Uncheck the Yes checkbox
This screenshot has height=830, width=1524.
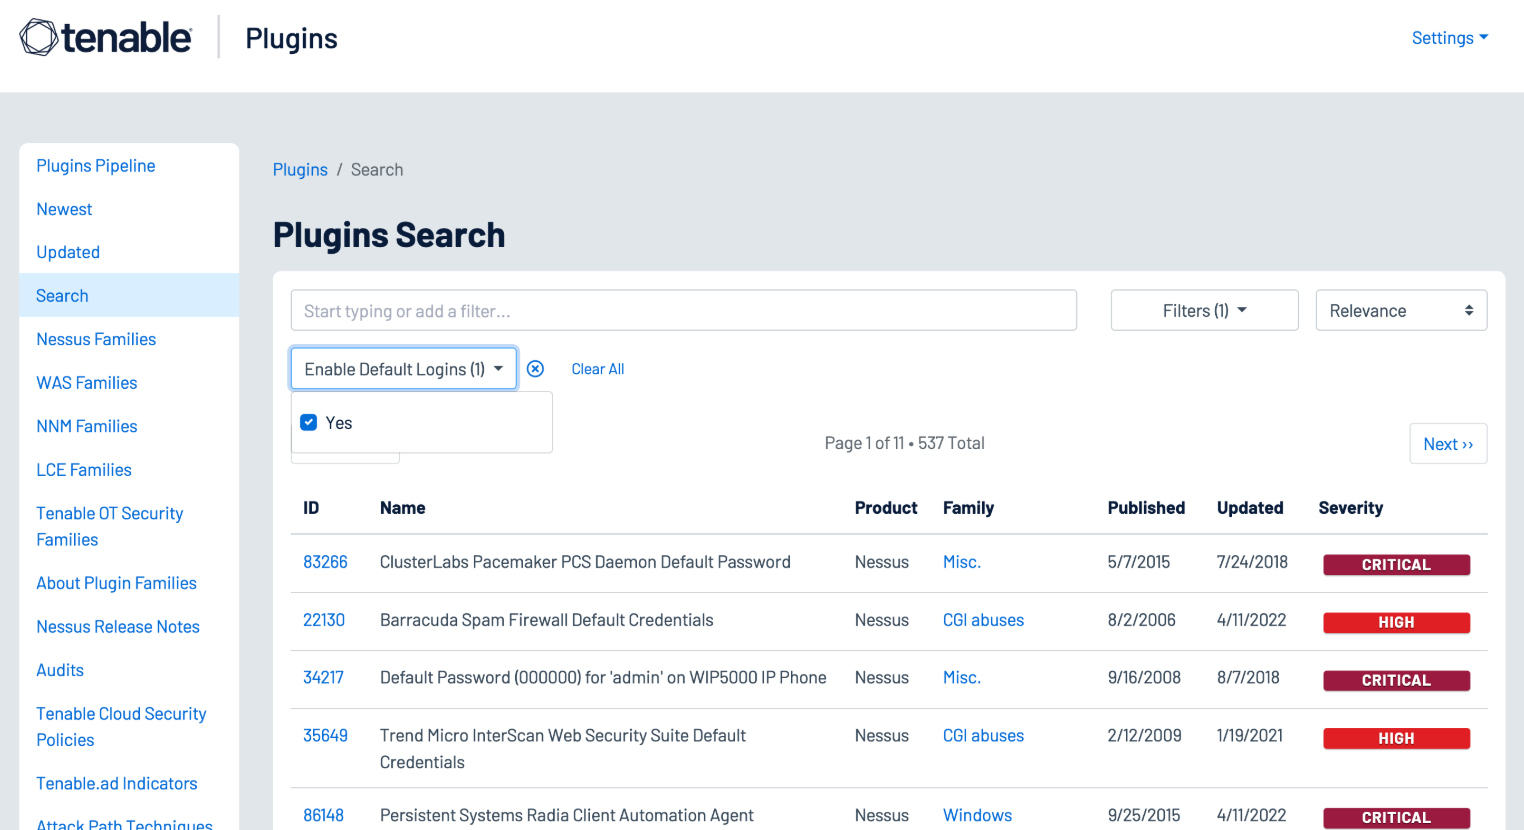[309, 423]
